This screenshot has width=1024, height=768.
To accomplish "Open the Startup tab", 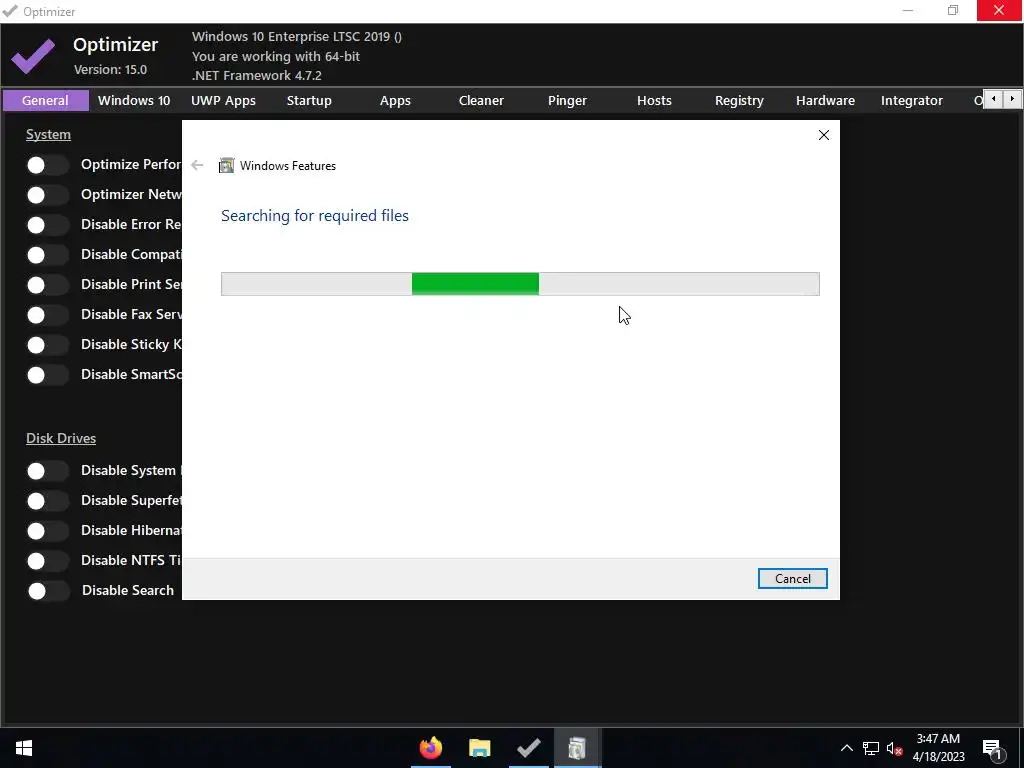I will coord(309,101).
